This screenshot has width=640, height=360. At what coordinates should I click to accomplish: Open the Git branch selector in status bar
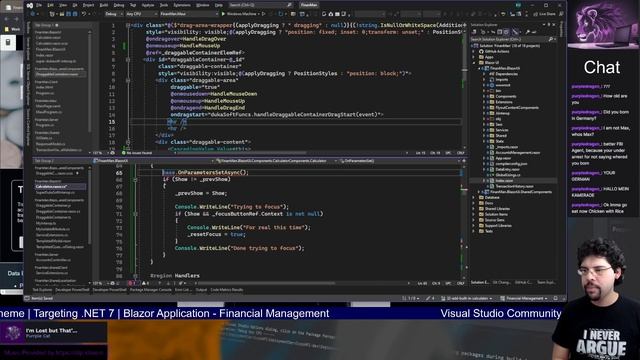click(x=467, y=298)
